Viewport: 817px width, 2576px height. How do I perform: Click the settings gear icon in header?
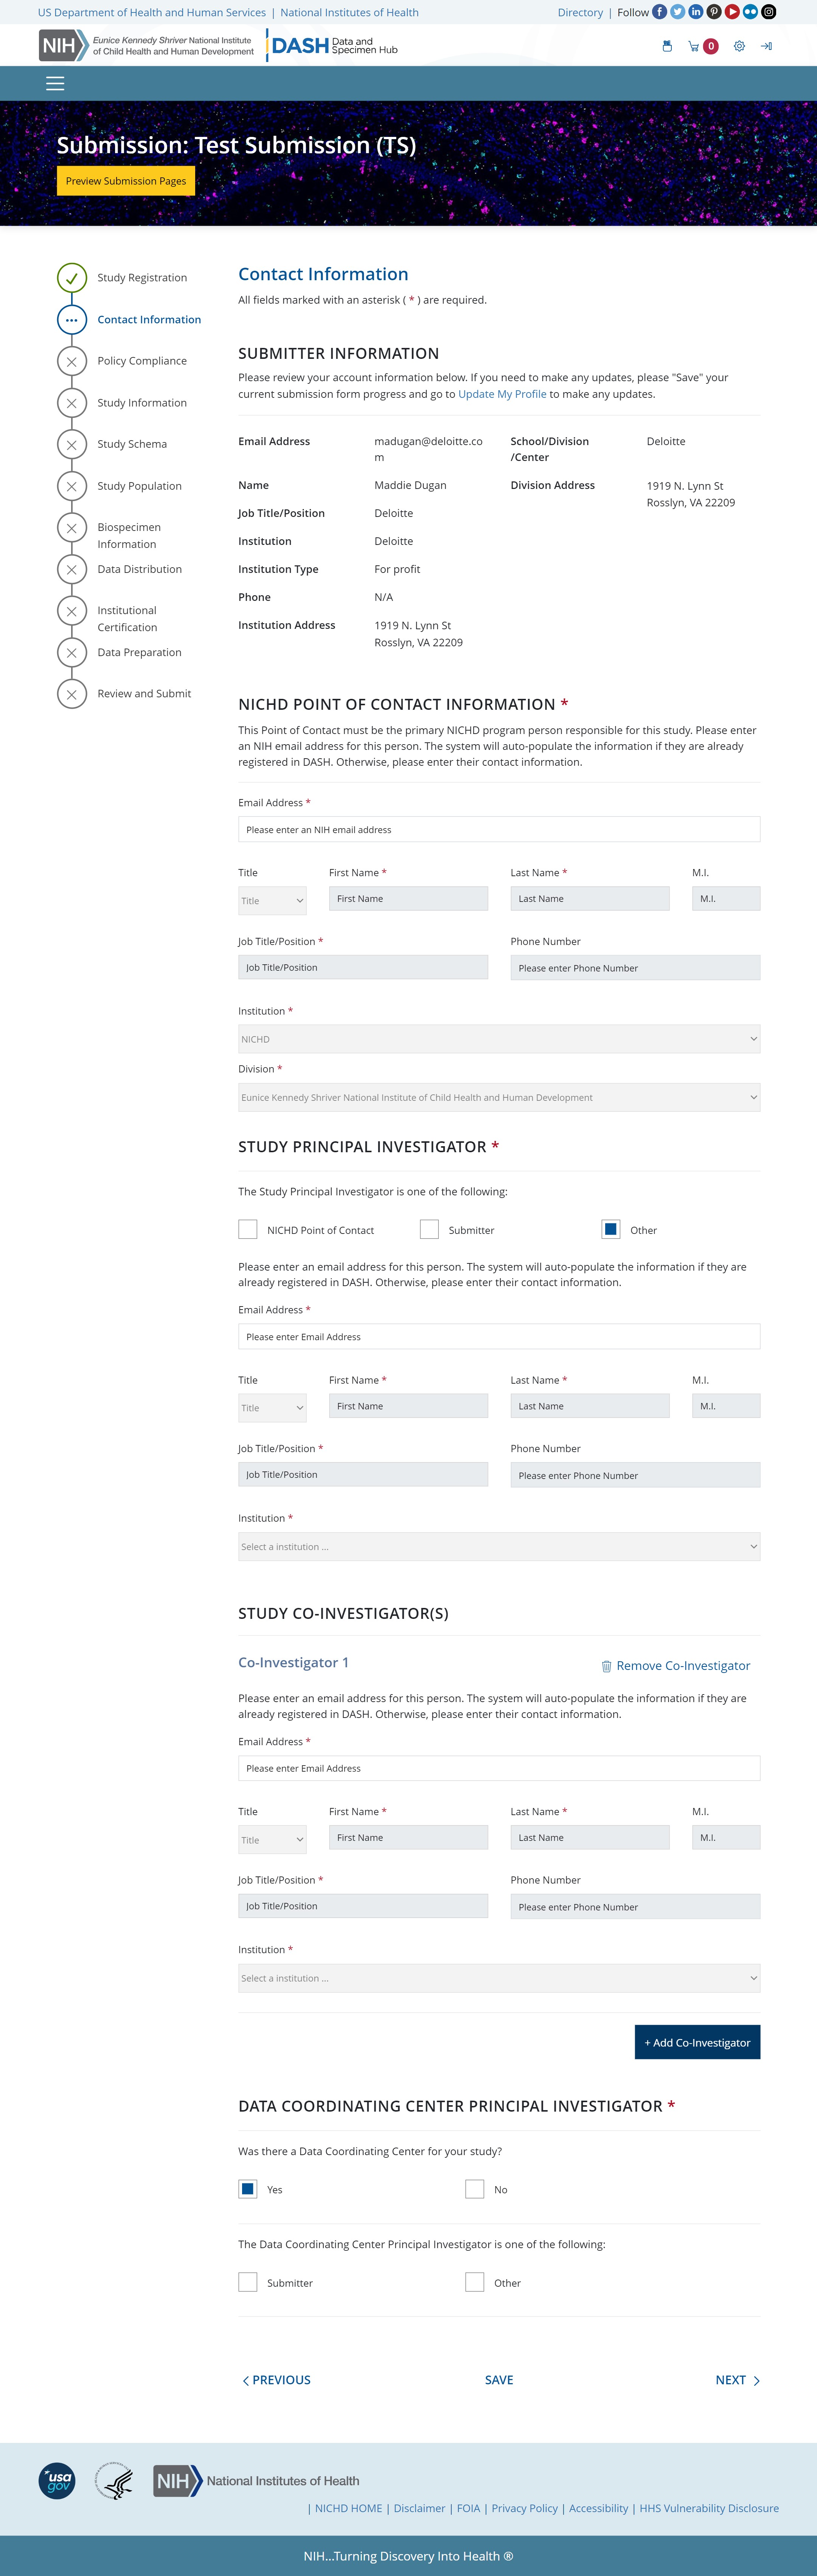coord(739,46)
